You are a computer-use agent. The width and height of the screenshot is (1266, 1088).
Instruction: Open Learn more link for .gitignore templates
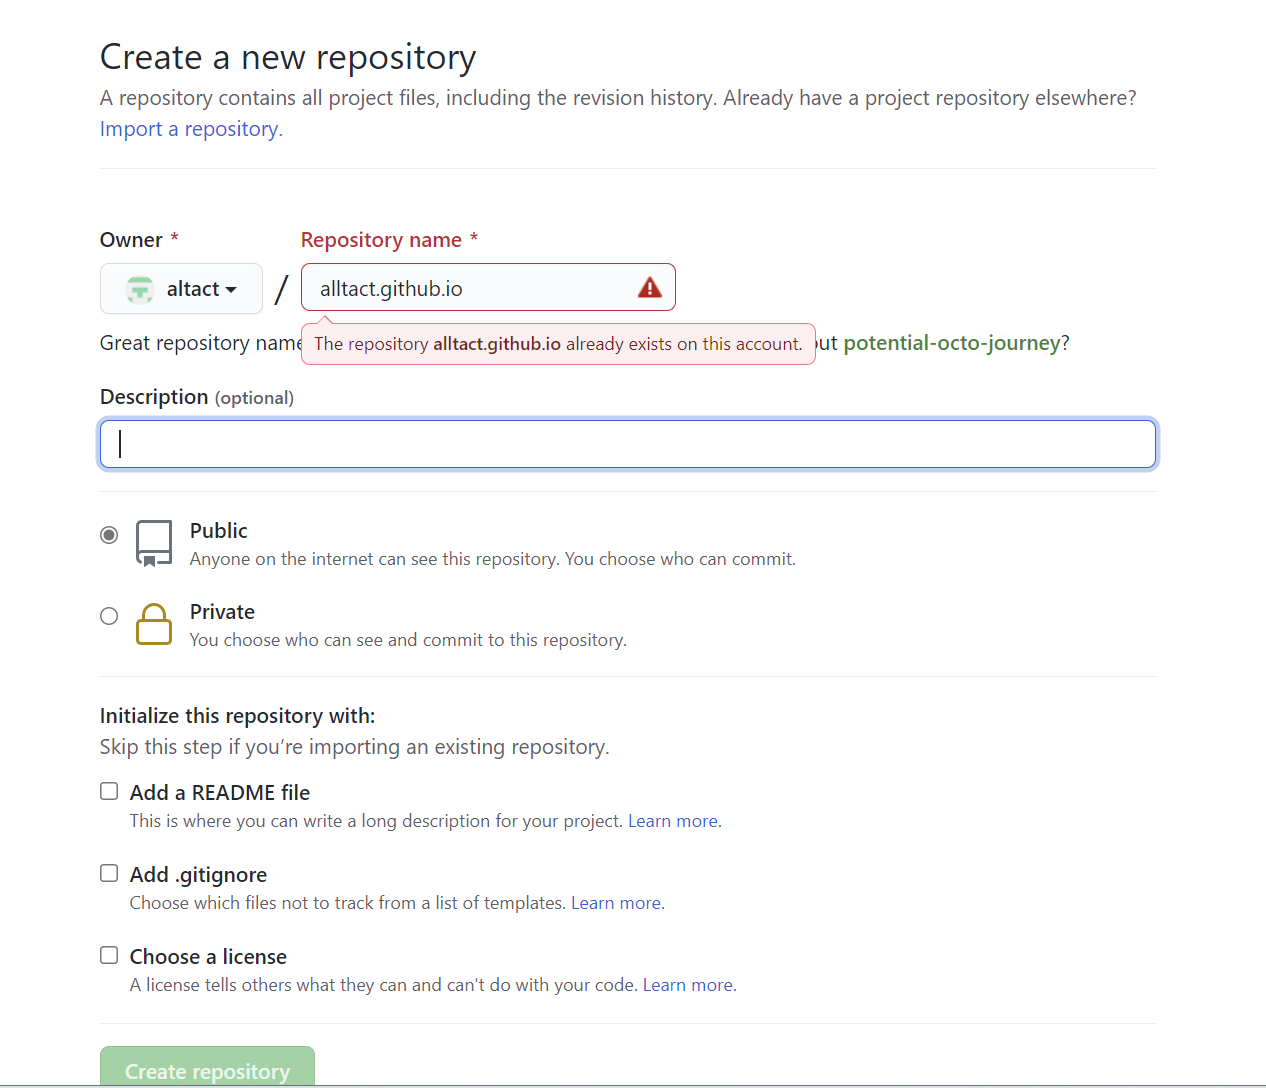tap(617, 903)
